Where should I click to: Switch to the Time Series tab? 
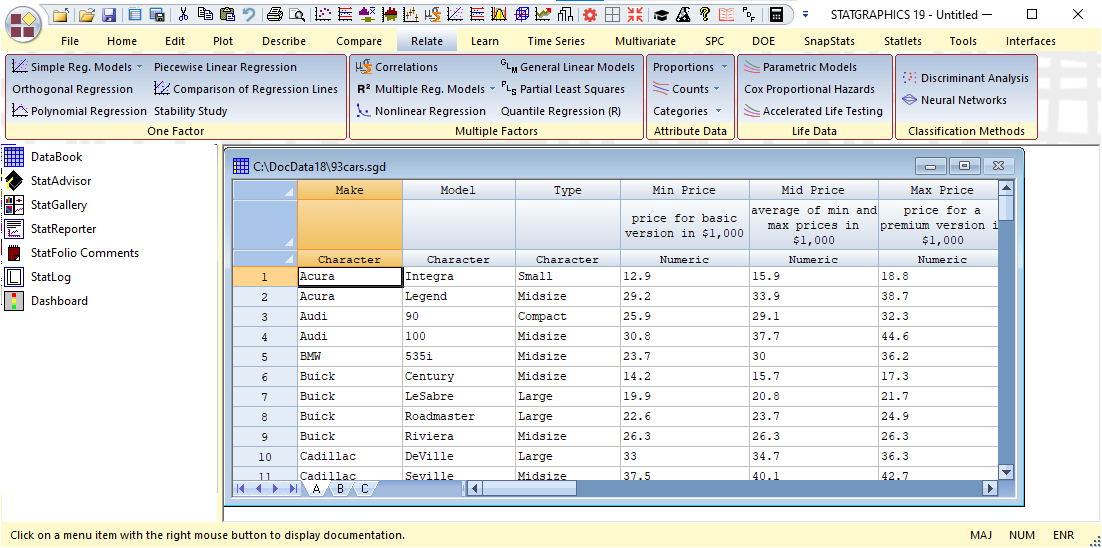coord(556,41)
